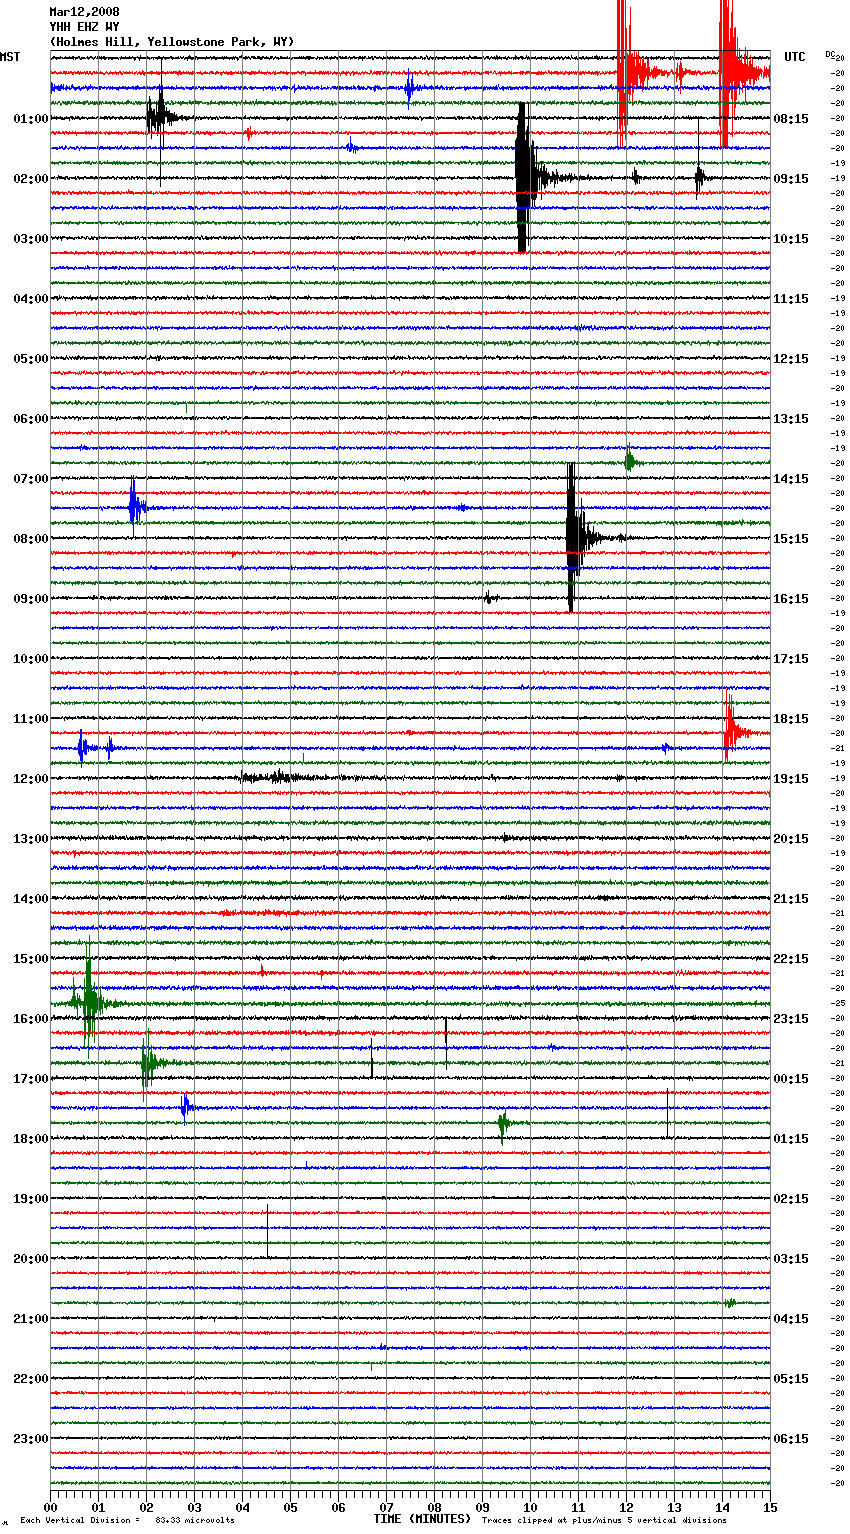
Task: Click minute tick 10 on bottom axis
Action: point(530,1506)
